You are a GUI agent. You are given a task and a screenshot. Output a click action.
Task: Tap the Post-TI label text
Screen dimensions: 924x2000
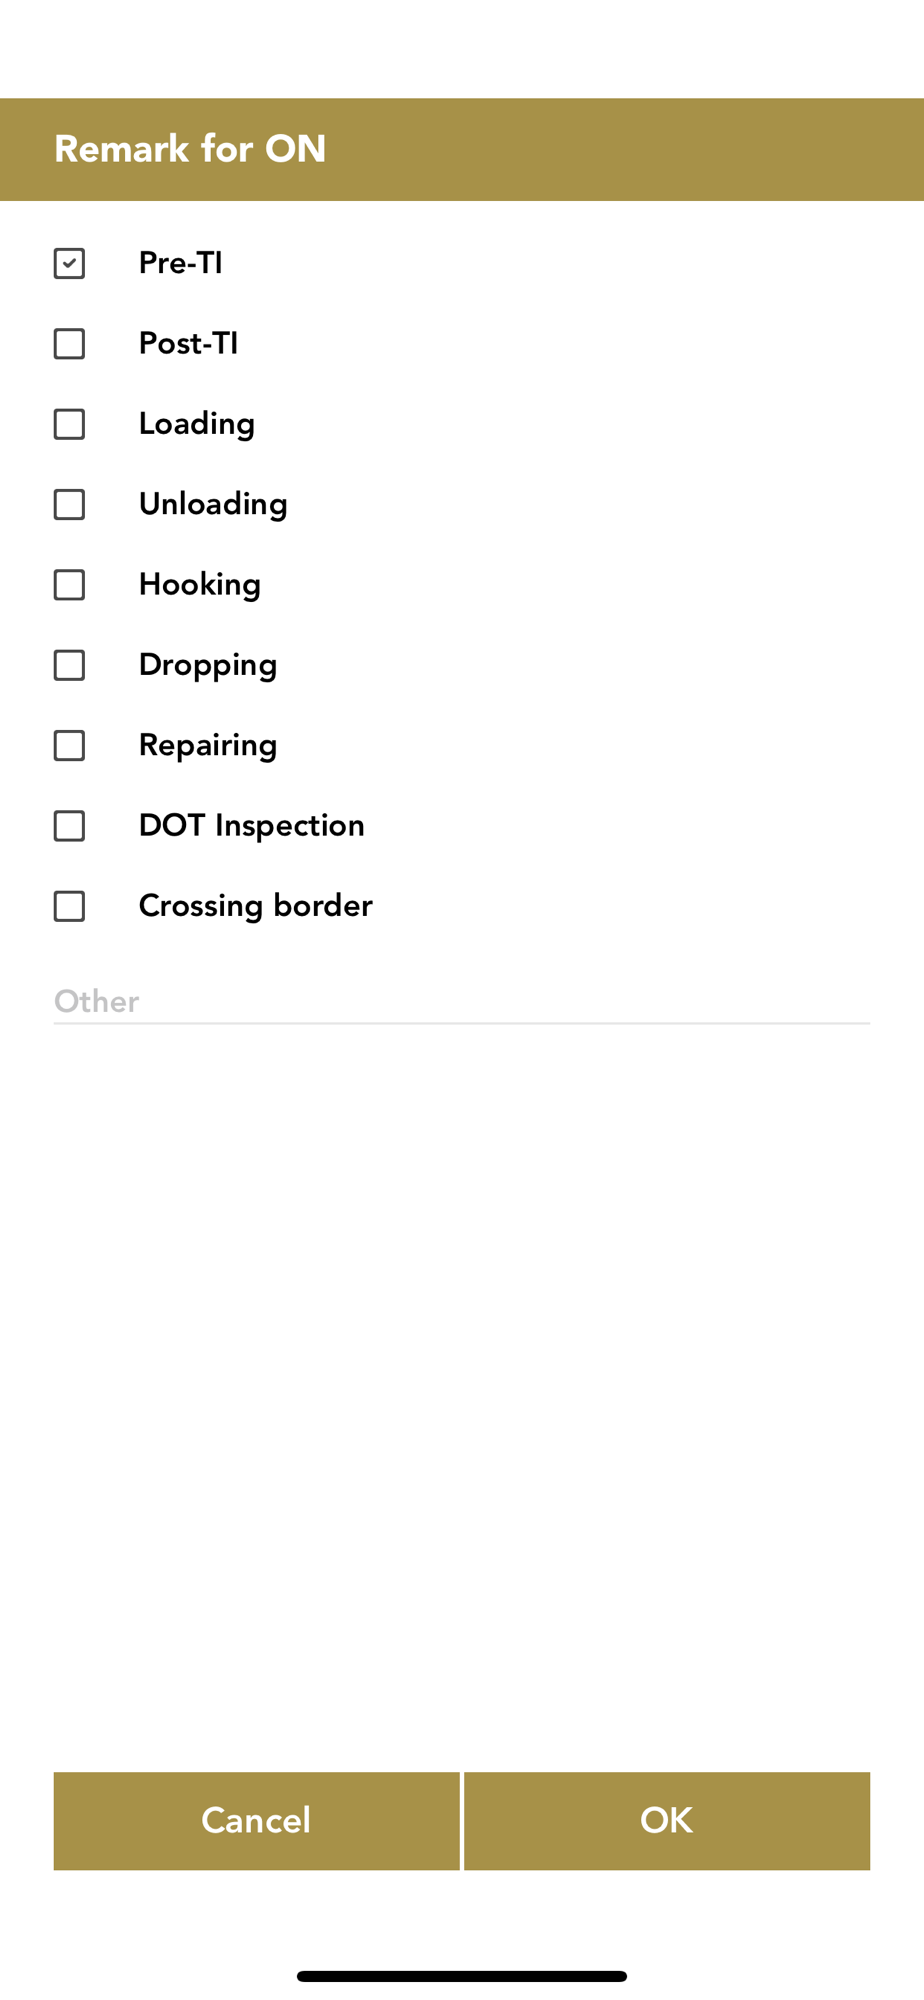[188, 344]
